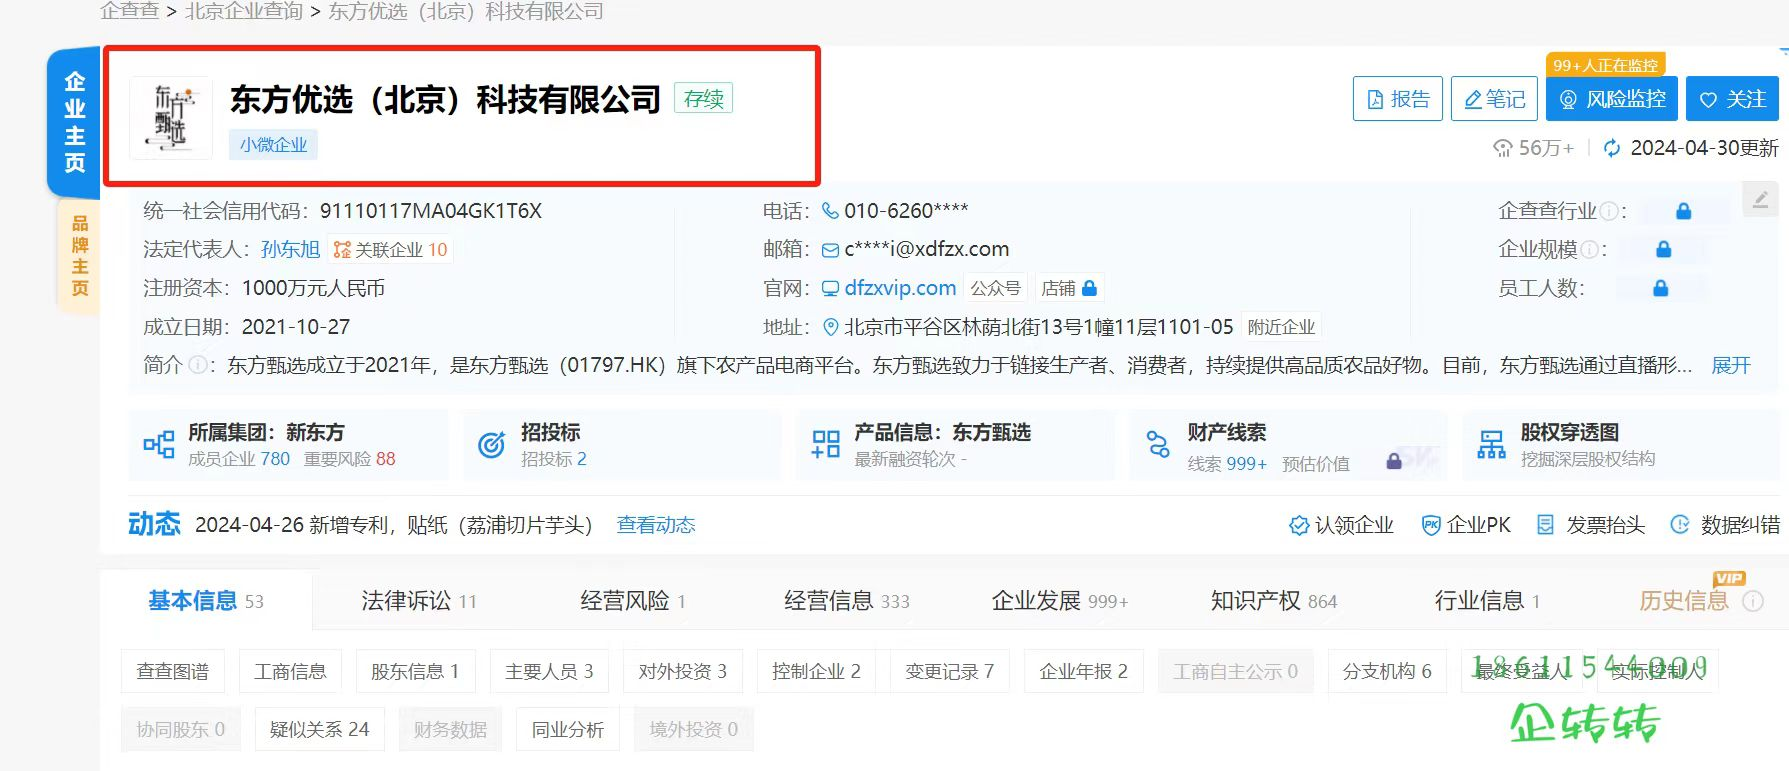Select 企业年报 2 sub-section
The height and width of the screenshot is (771, 1789).
1083,671
